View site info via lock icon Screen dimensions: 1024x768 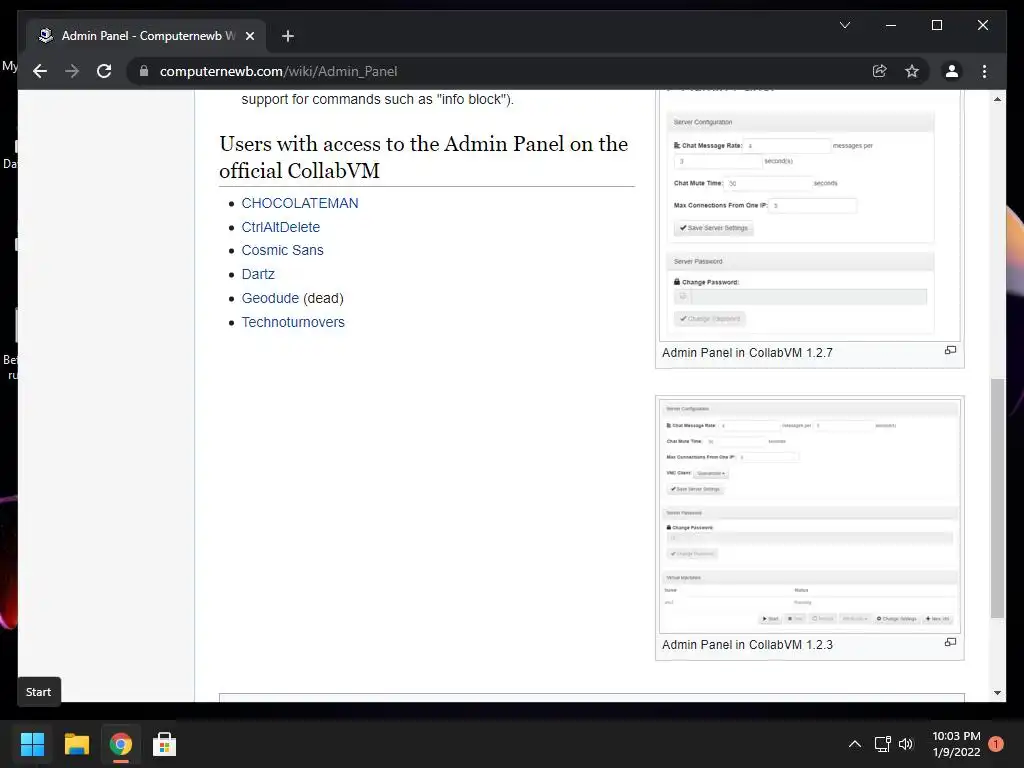pos(144,71)
